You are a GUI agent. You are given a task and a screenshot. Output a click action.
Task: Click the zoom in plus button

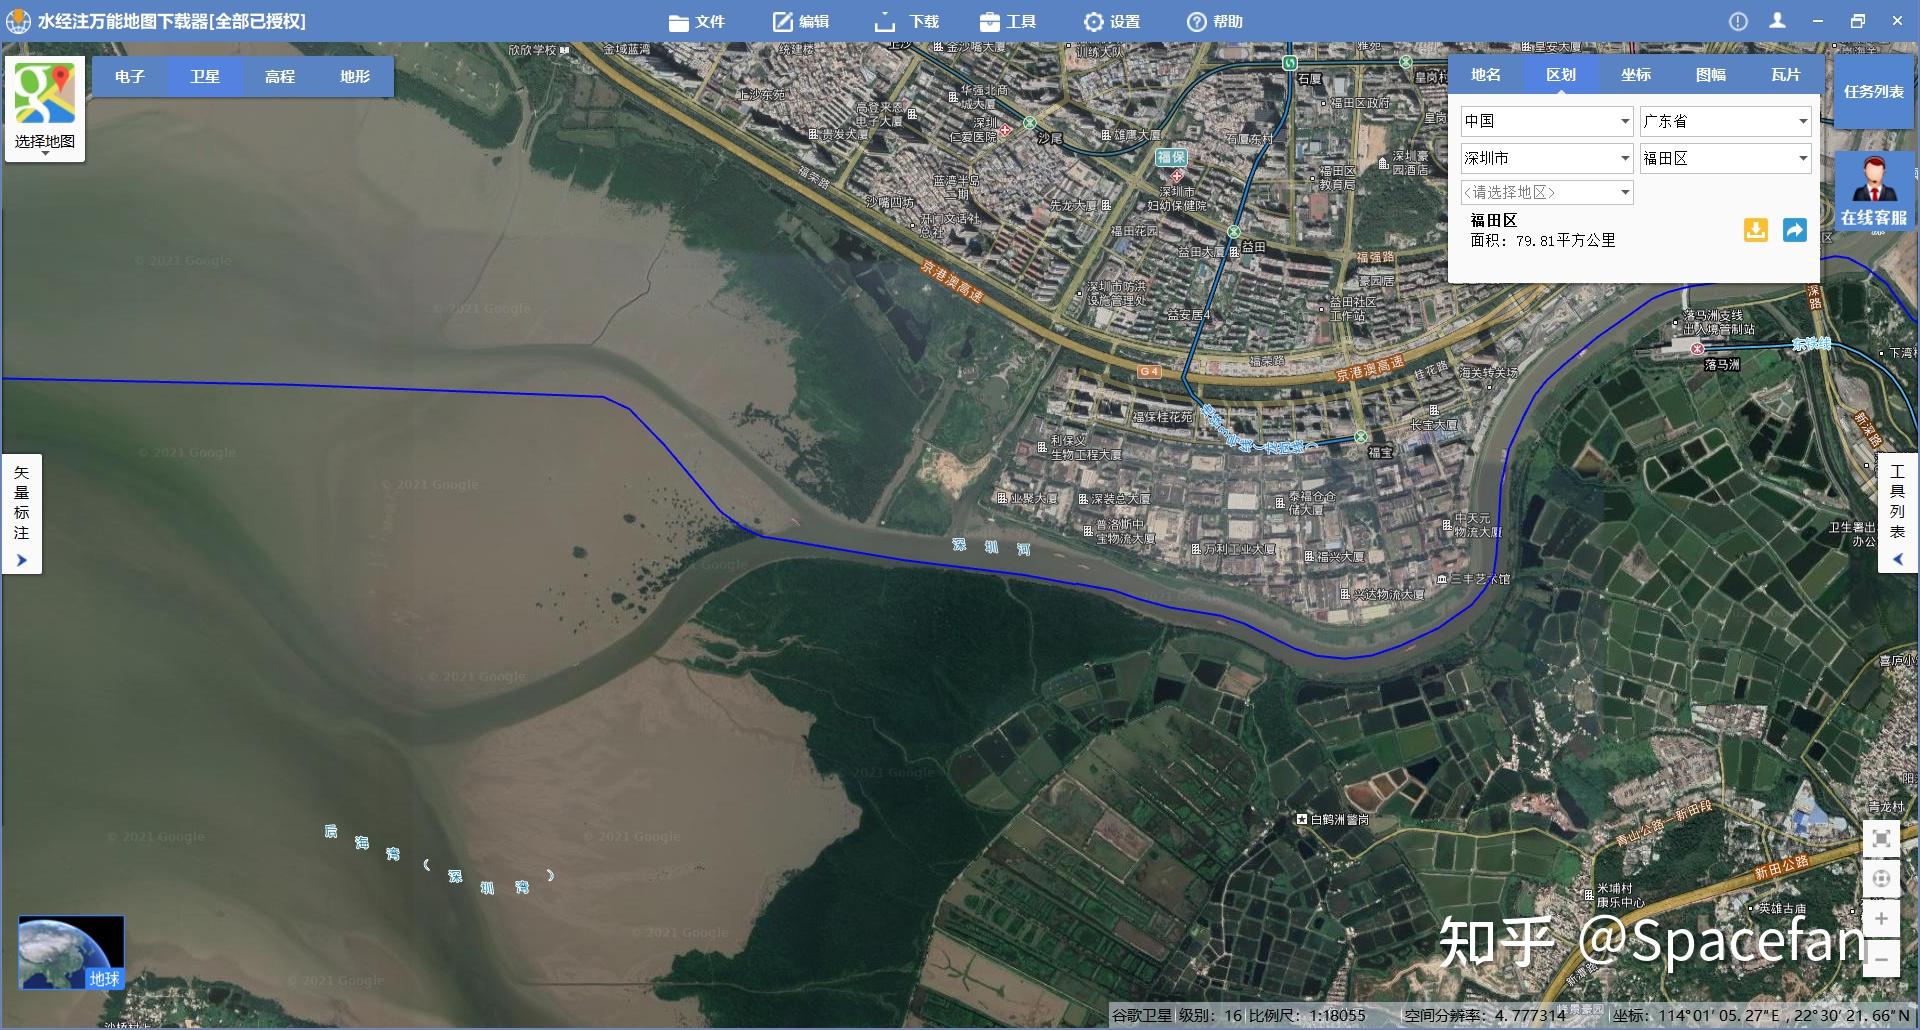[x=1881, y=918]
